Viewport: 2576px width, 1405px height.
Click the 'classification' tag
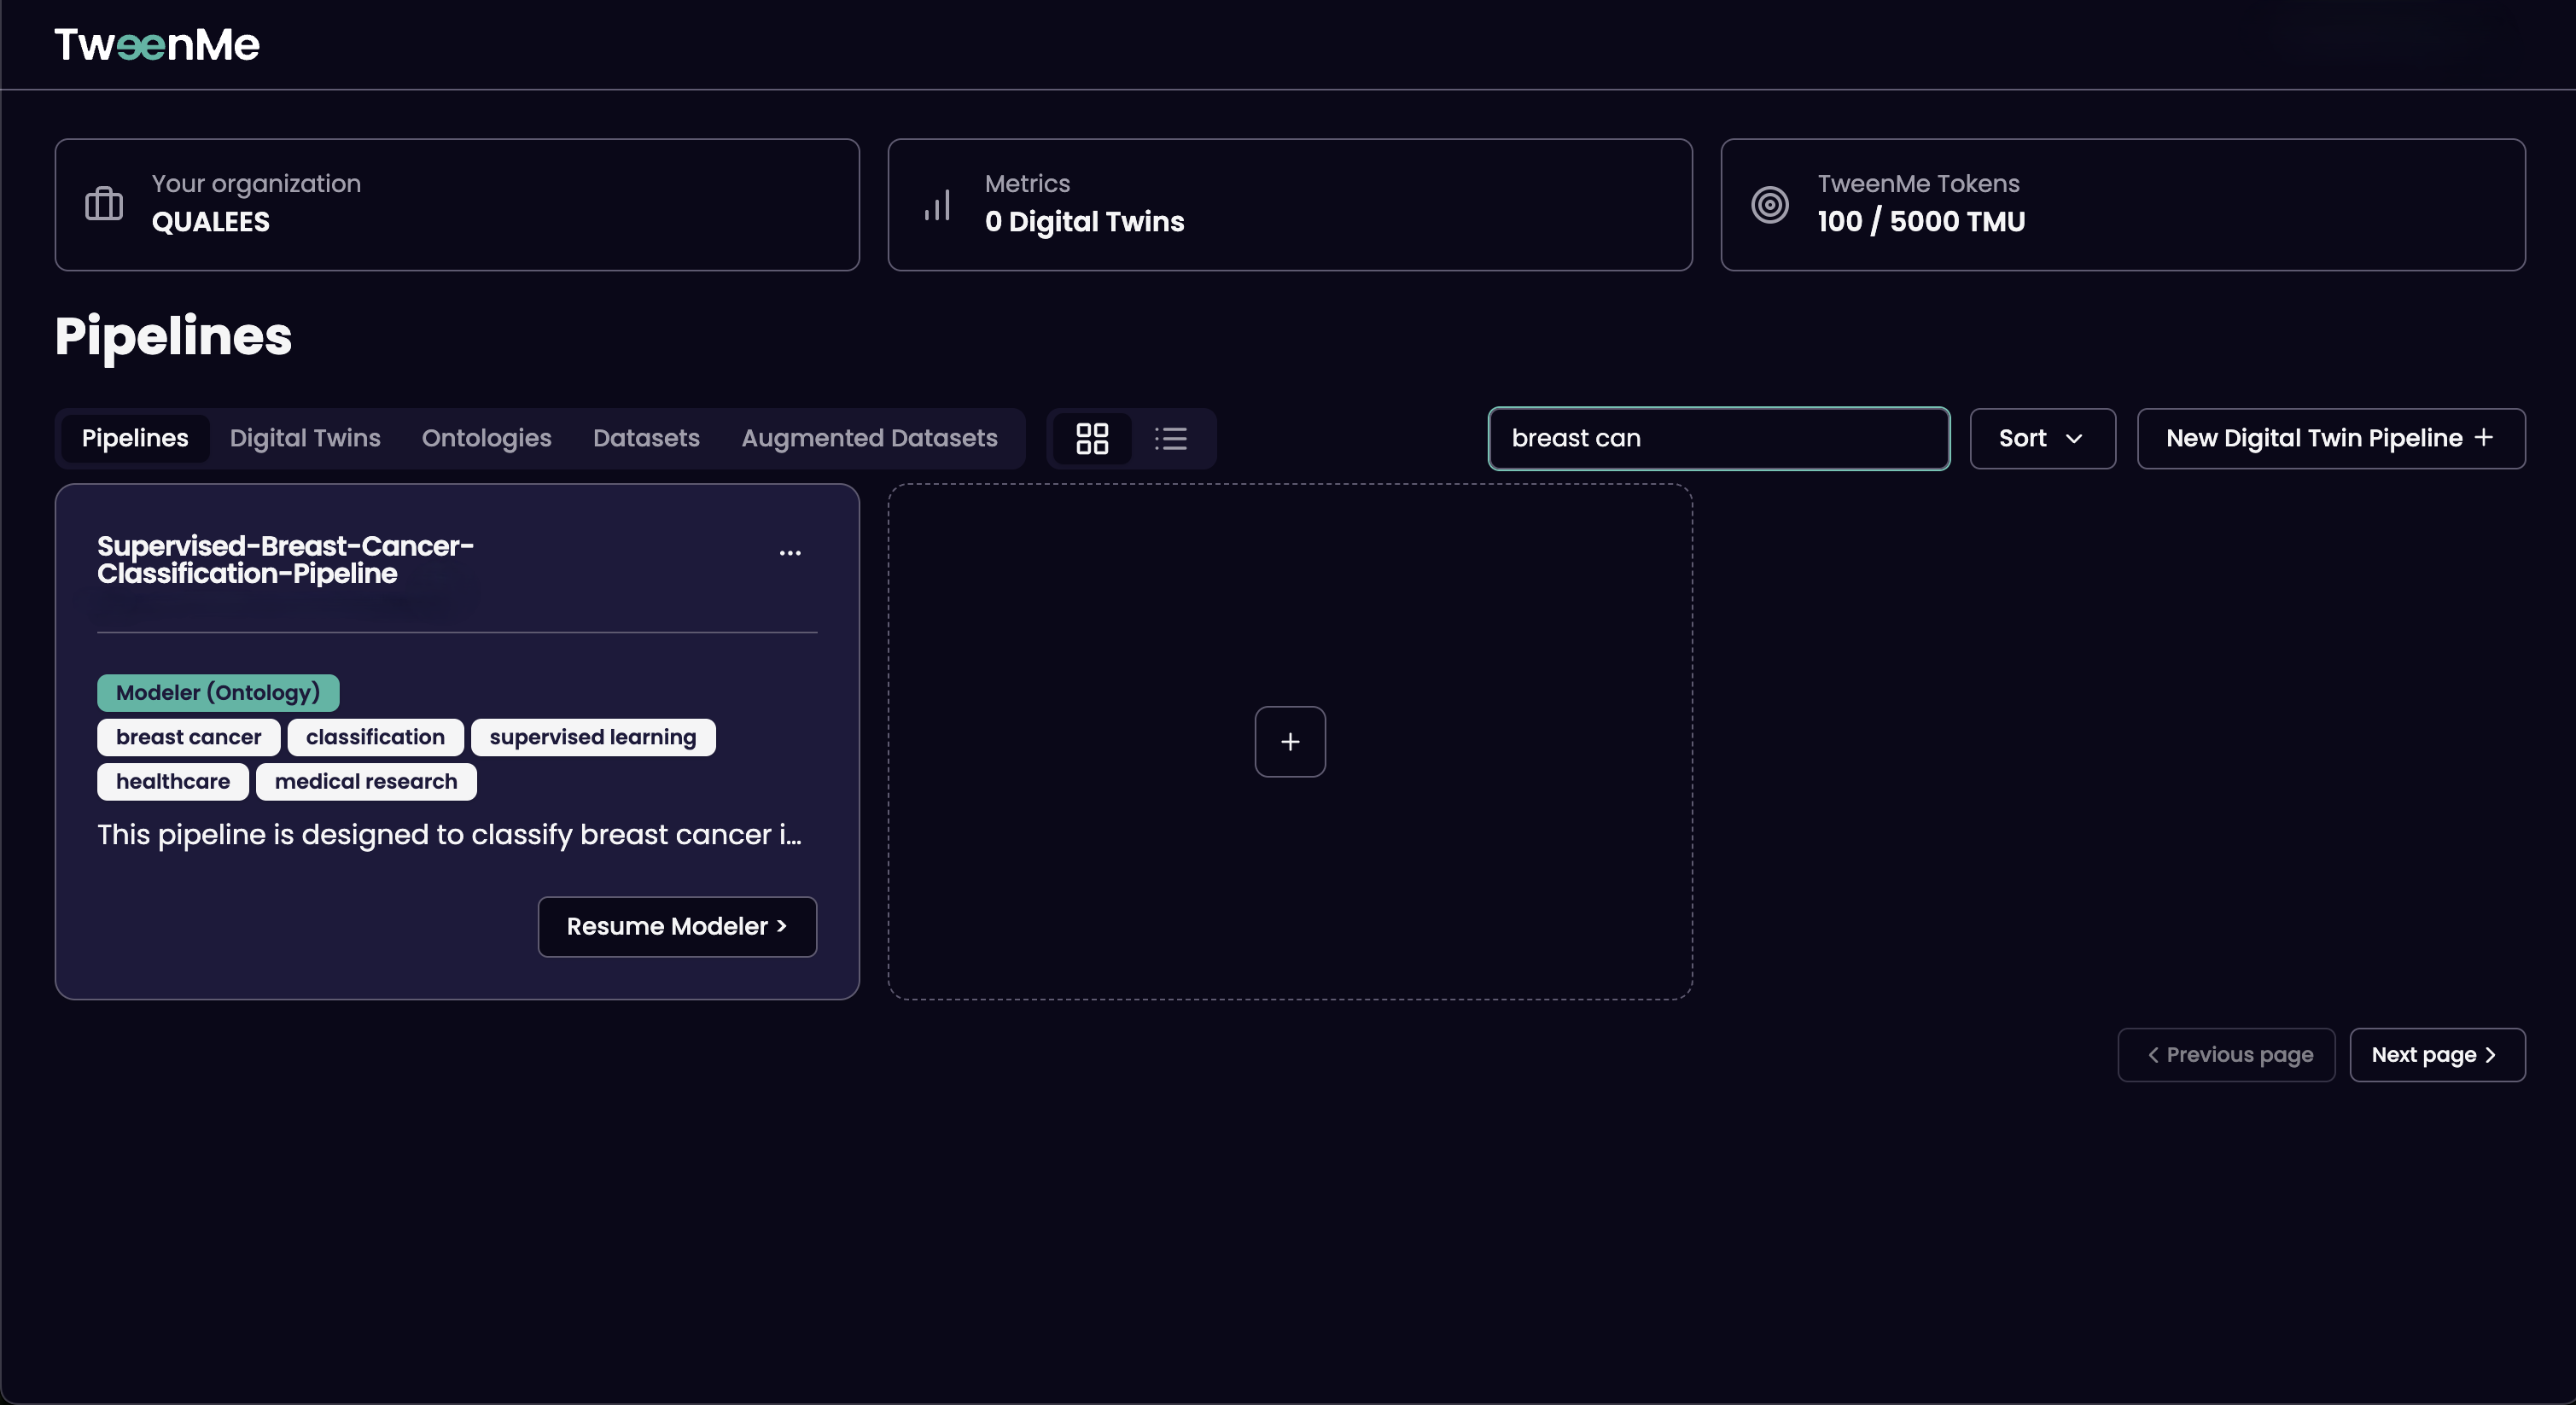click(375, 737)
